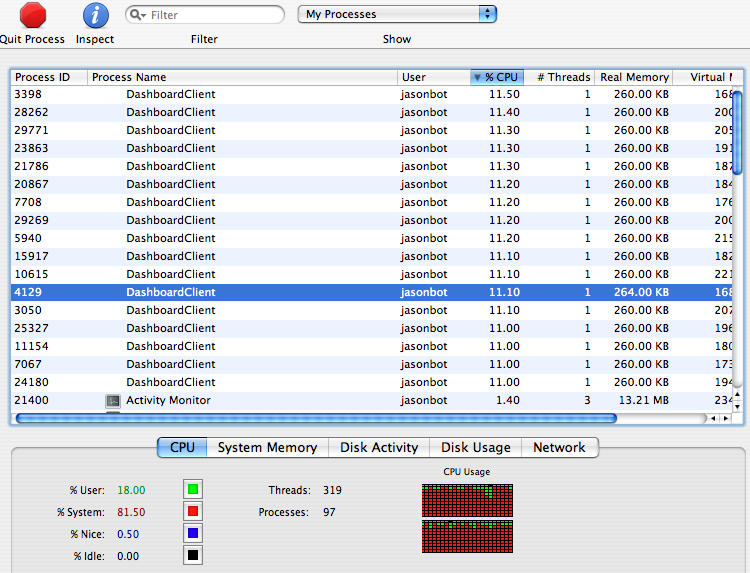The height and width of the screenshot is (573, 750).
Task: Select process row with ID 21786
Action: [x=372, y=166]
